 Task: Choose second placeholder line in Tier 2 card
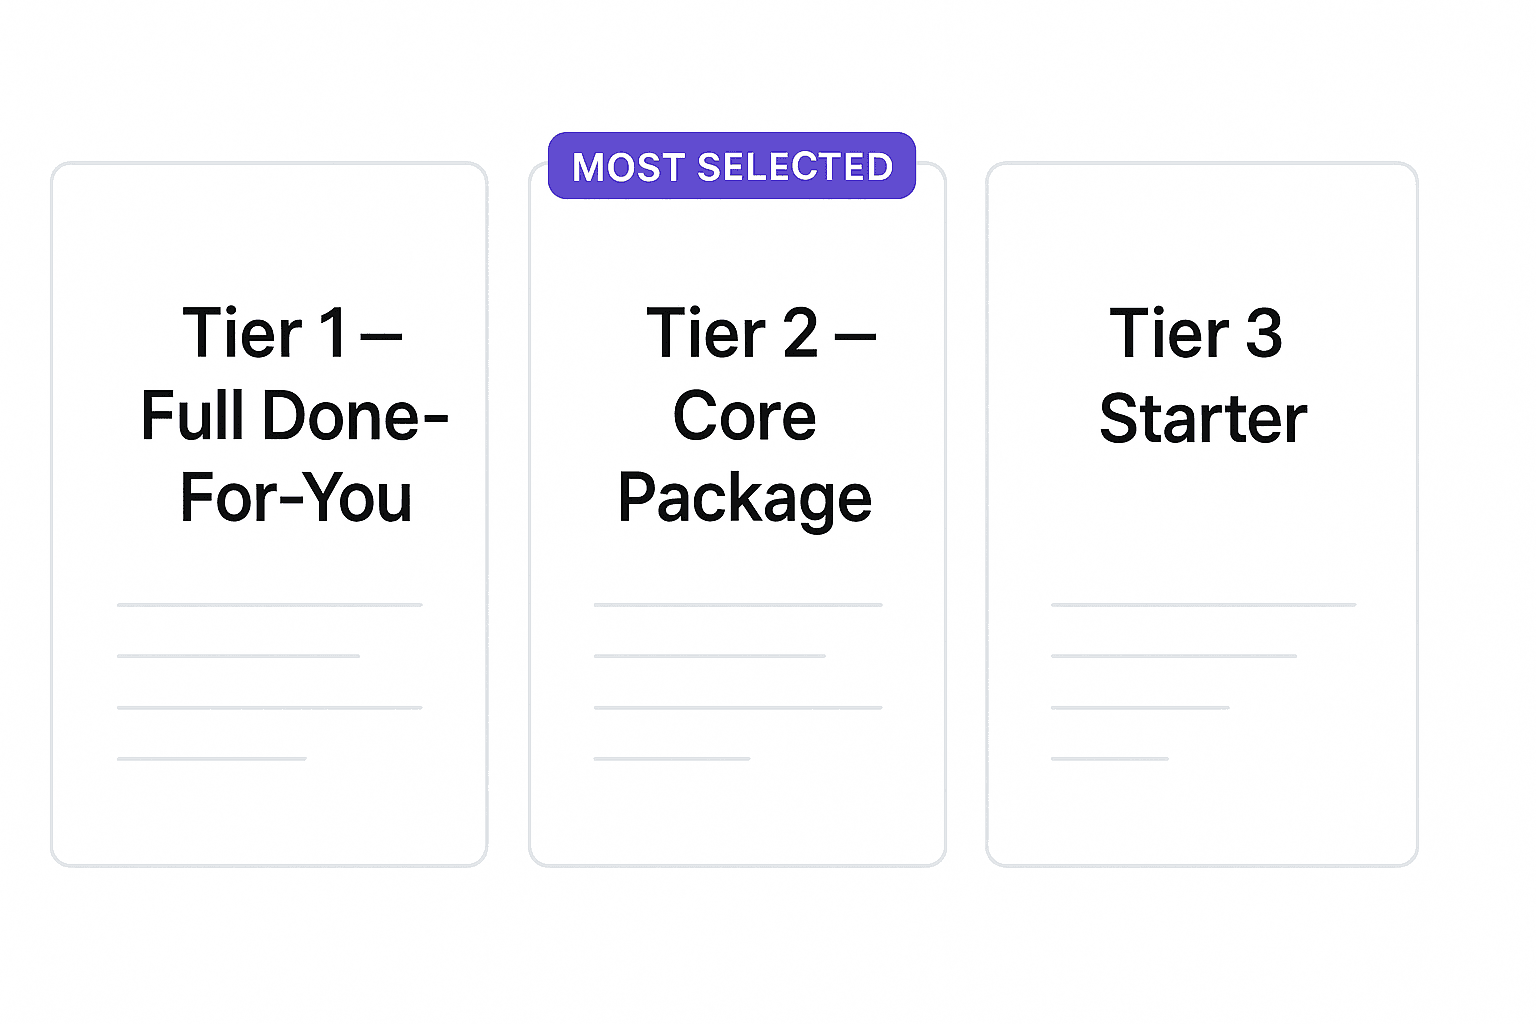tap(709, 656)
